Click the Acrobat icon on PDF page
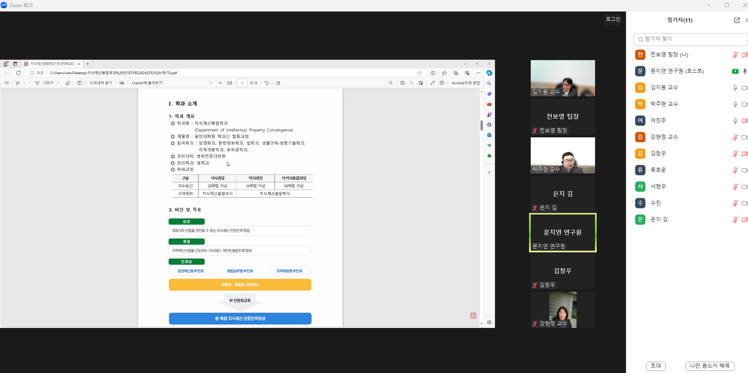 click(x=473, y=315)
